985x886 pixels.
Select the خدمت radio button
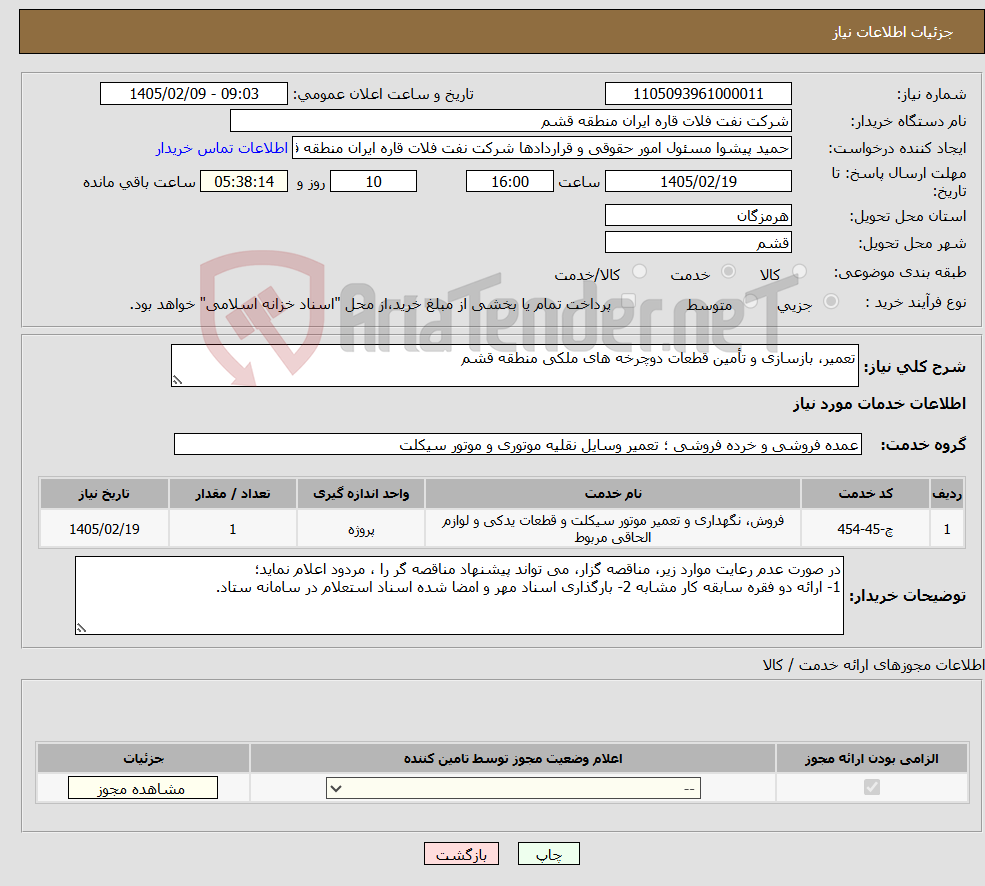tap(728, 271)
